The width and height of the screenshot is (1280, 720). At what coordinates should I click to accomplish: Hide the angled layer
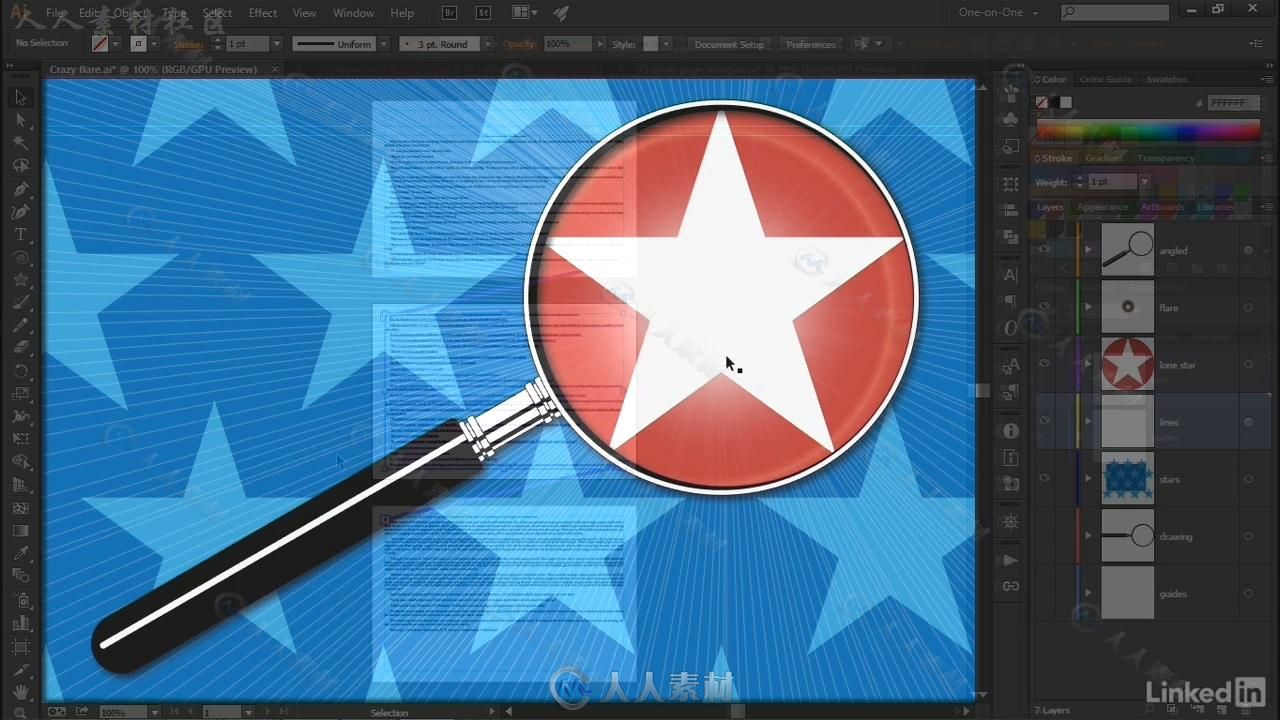click(x=1044, y=250)
